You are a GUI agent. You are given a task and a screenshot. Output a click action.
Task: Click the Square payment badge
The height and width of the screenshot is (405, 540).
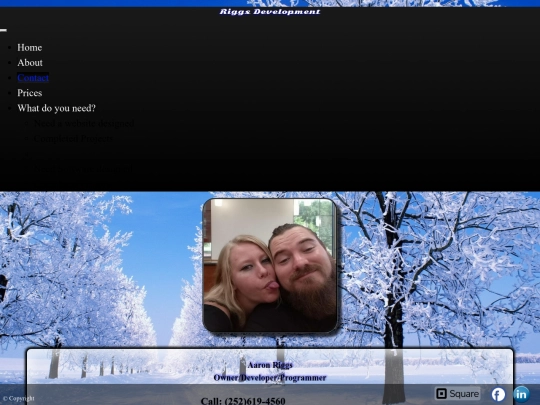point(457,394)
